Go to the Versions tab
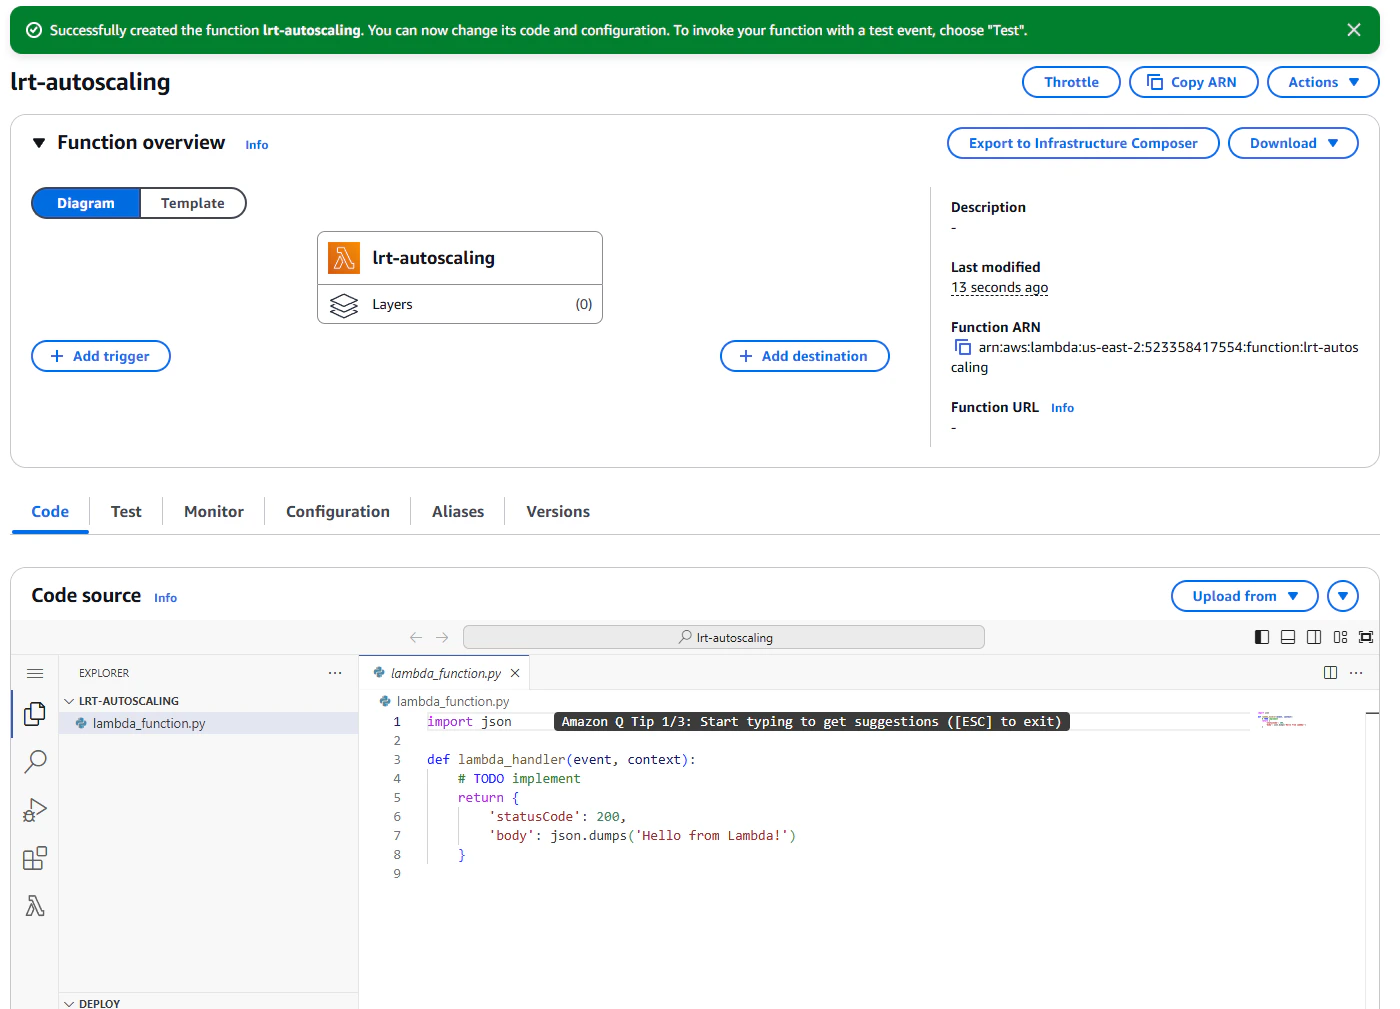 558,512
